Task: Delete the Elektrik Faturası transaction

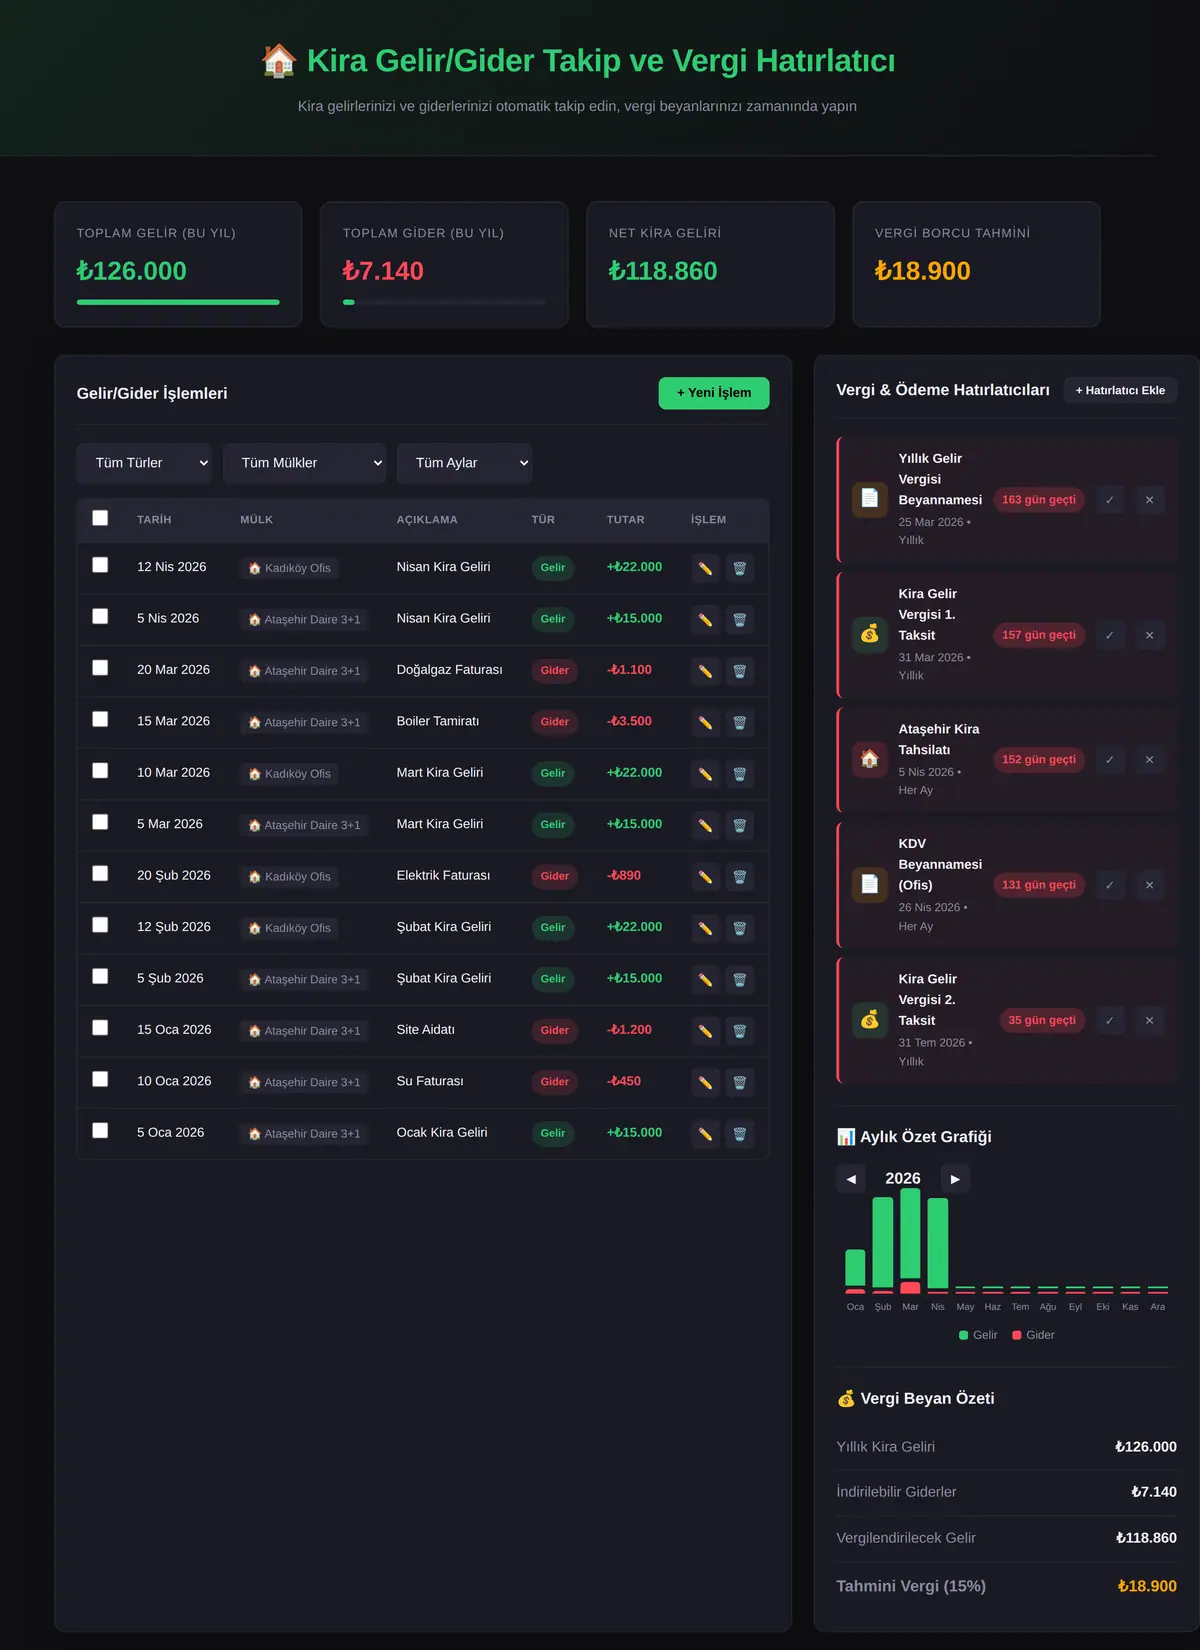Action: (740, 877)
